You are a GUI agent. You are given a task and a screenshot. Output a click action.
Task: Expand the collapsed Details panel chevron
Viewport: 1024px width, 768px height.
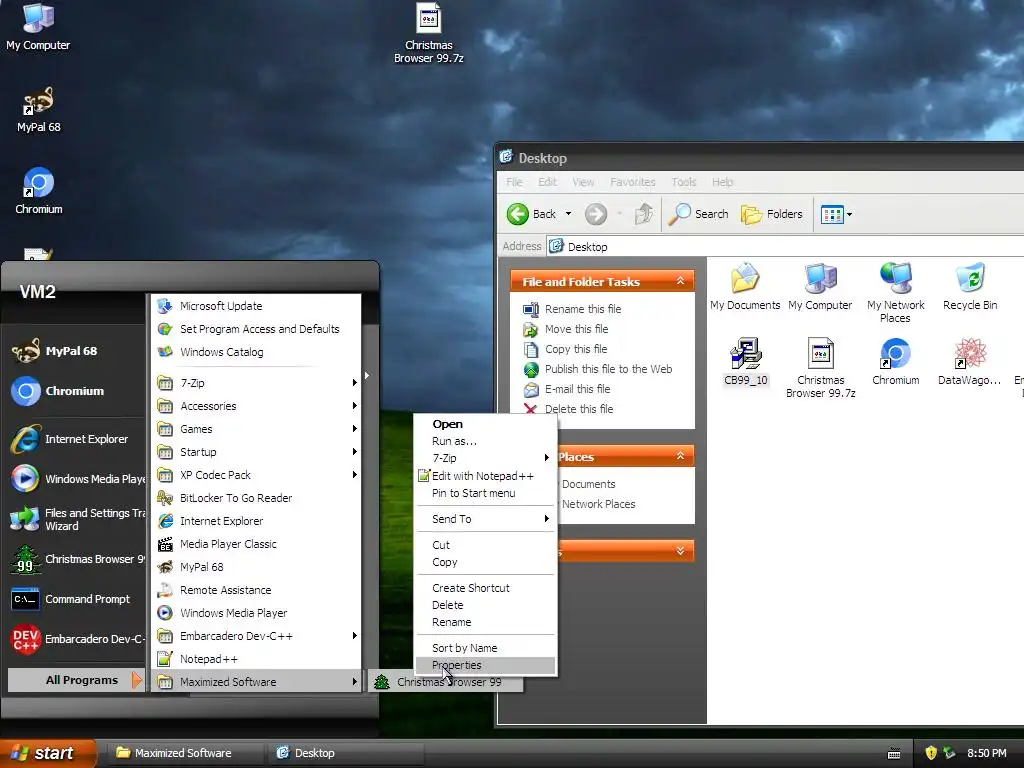point(680,551)
